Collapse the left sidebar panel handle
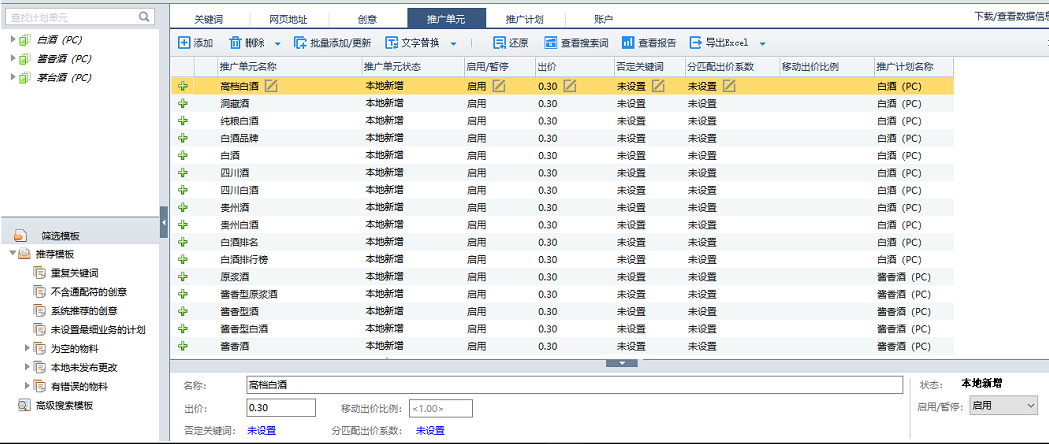1049x444 pixels. coord(164,223)
